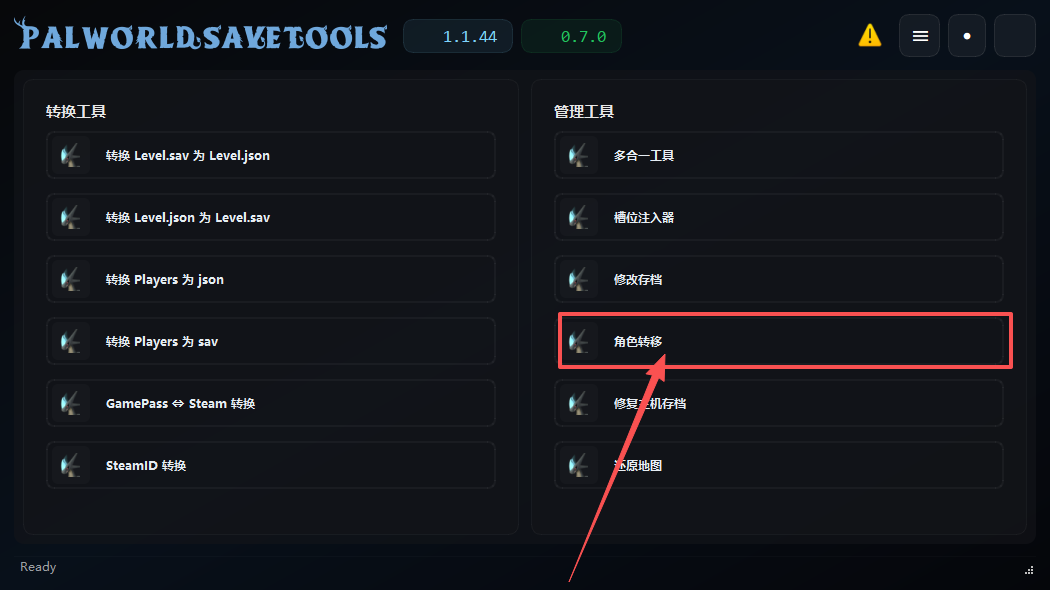Viewport: 1050px width, 590px height.
Task: Click the 转换工具 section heading
Action: (76, 111)
